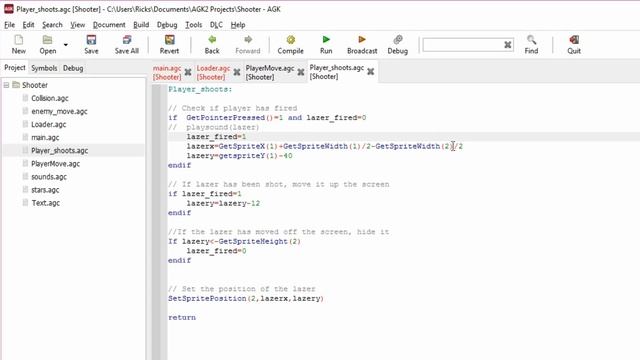Open Loader.agc in the project tree
Image resolution: width=640 pixels, height=360 pixels.
[x=49, y=124]
